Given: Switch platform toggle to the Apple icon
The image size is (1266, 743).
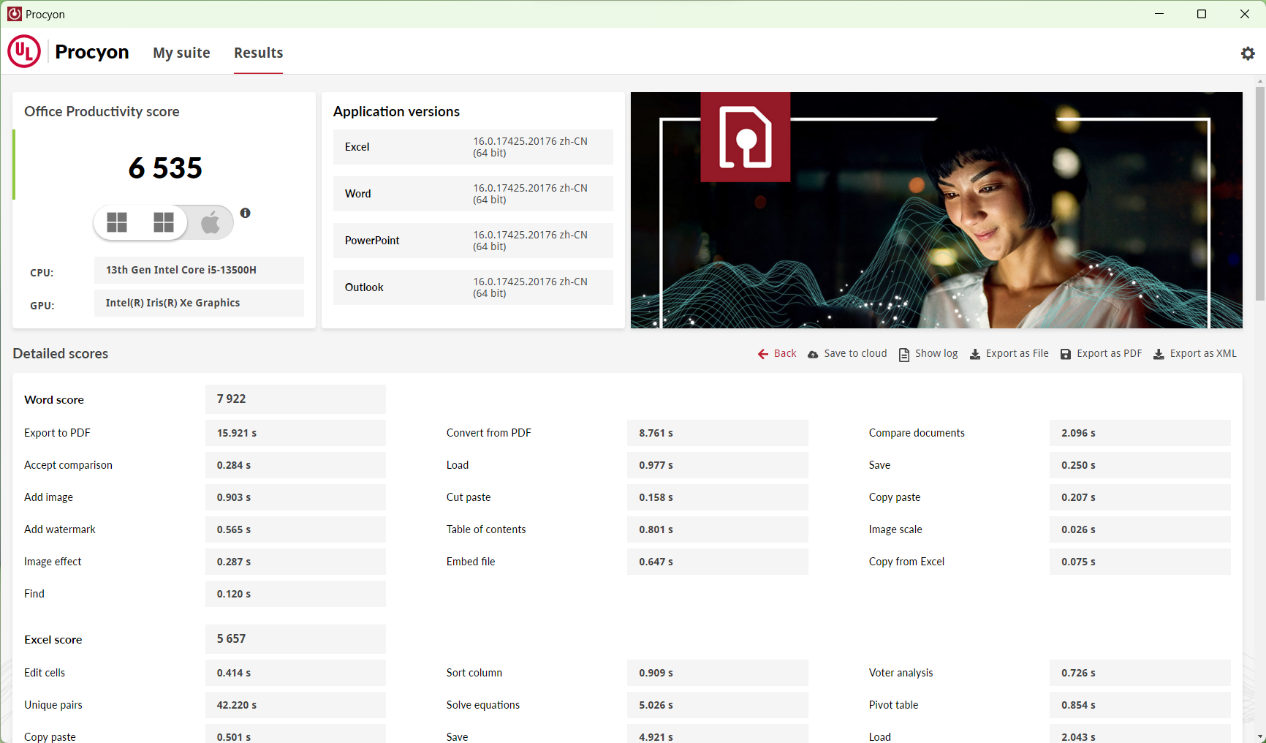Looking at the screenshot, I should click(210, 223).
